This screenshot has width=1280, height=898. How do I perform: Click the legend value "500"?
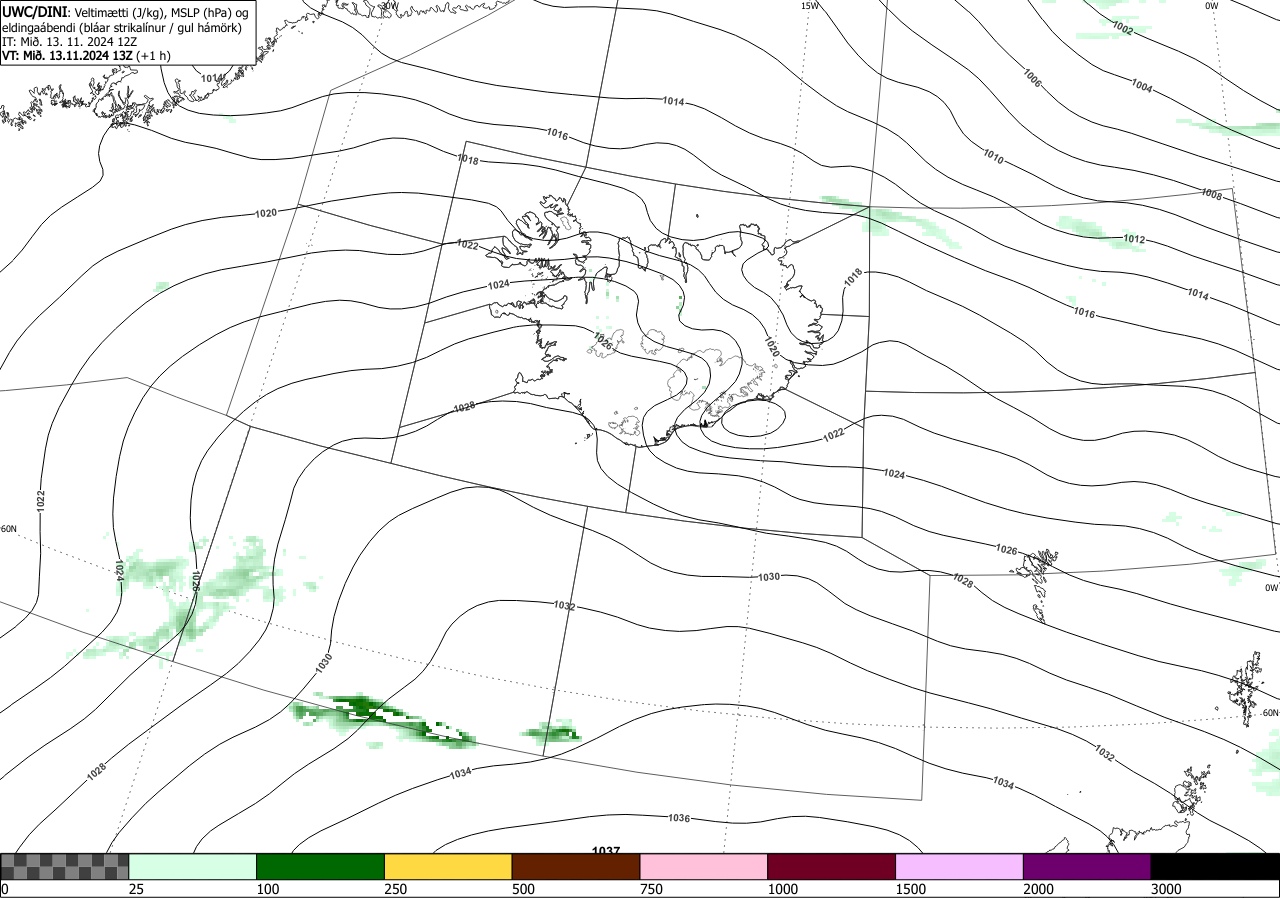[x=523, y=889]
